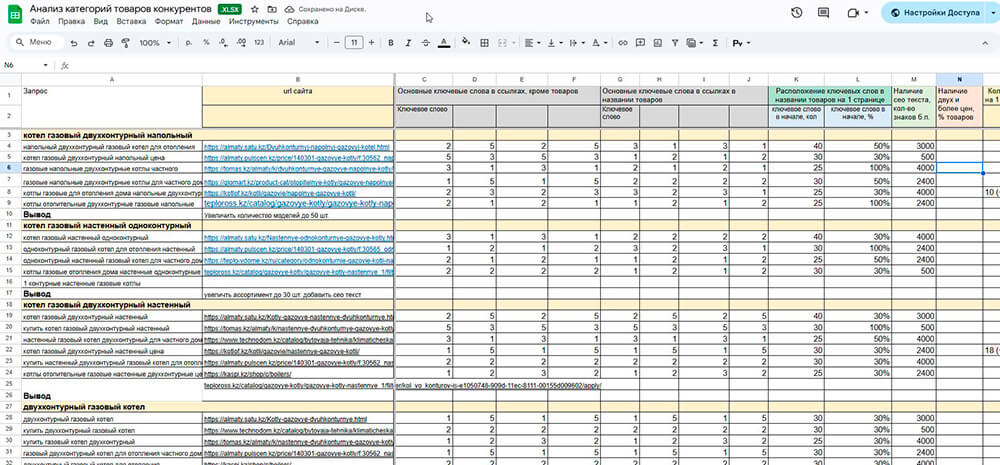
Task: Click the print icon
Action: tap(108, 43)
